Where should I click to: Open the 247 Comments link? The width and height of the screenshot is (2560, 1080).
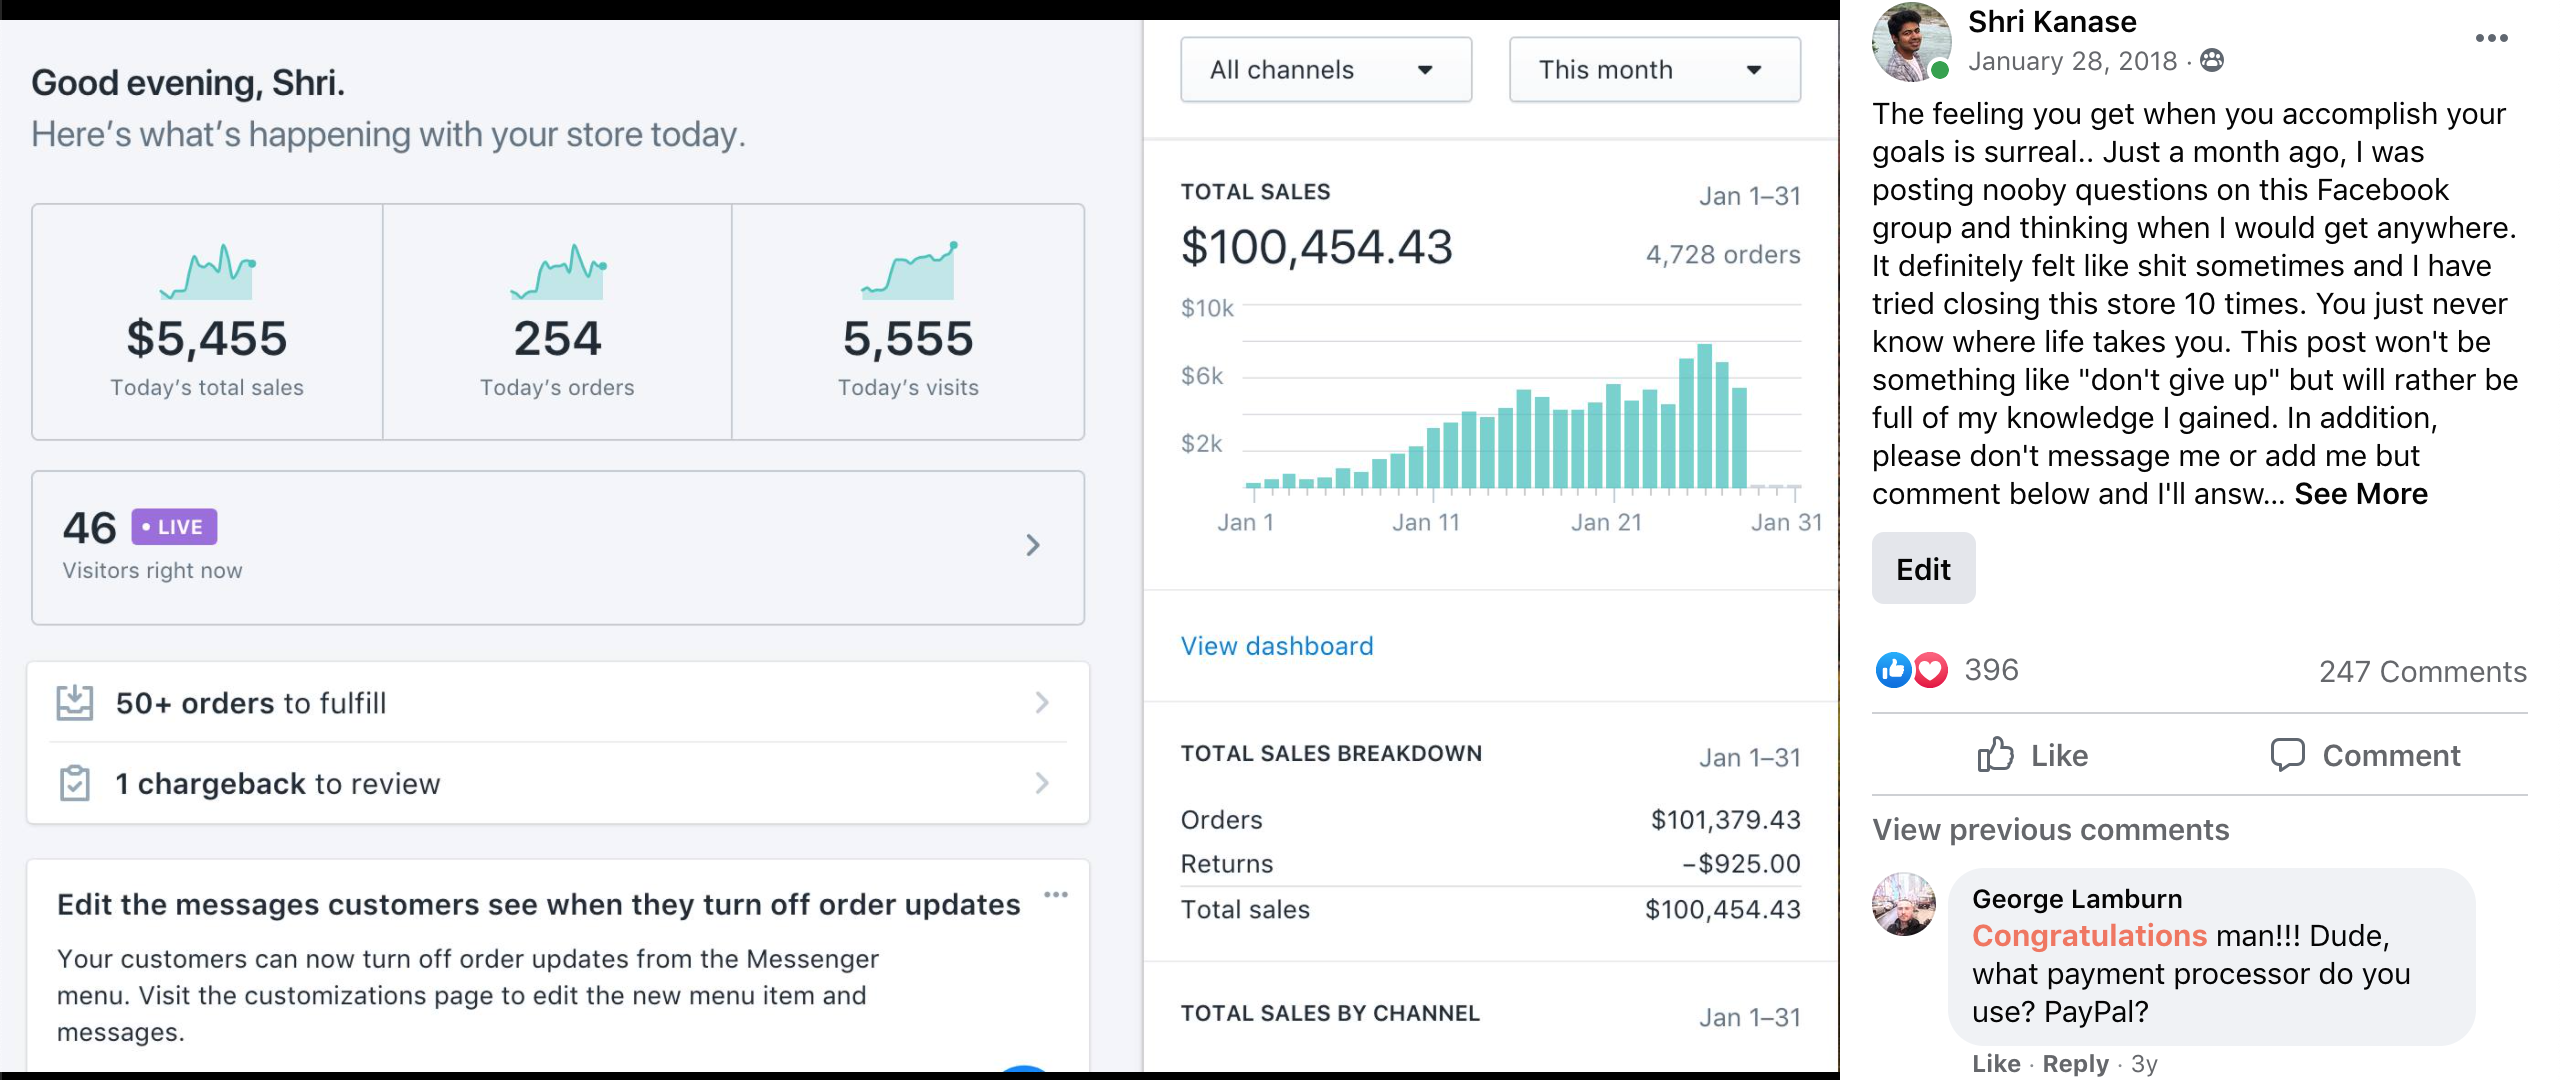[2423, 672]
